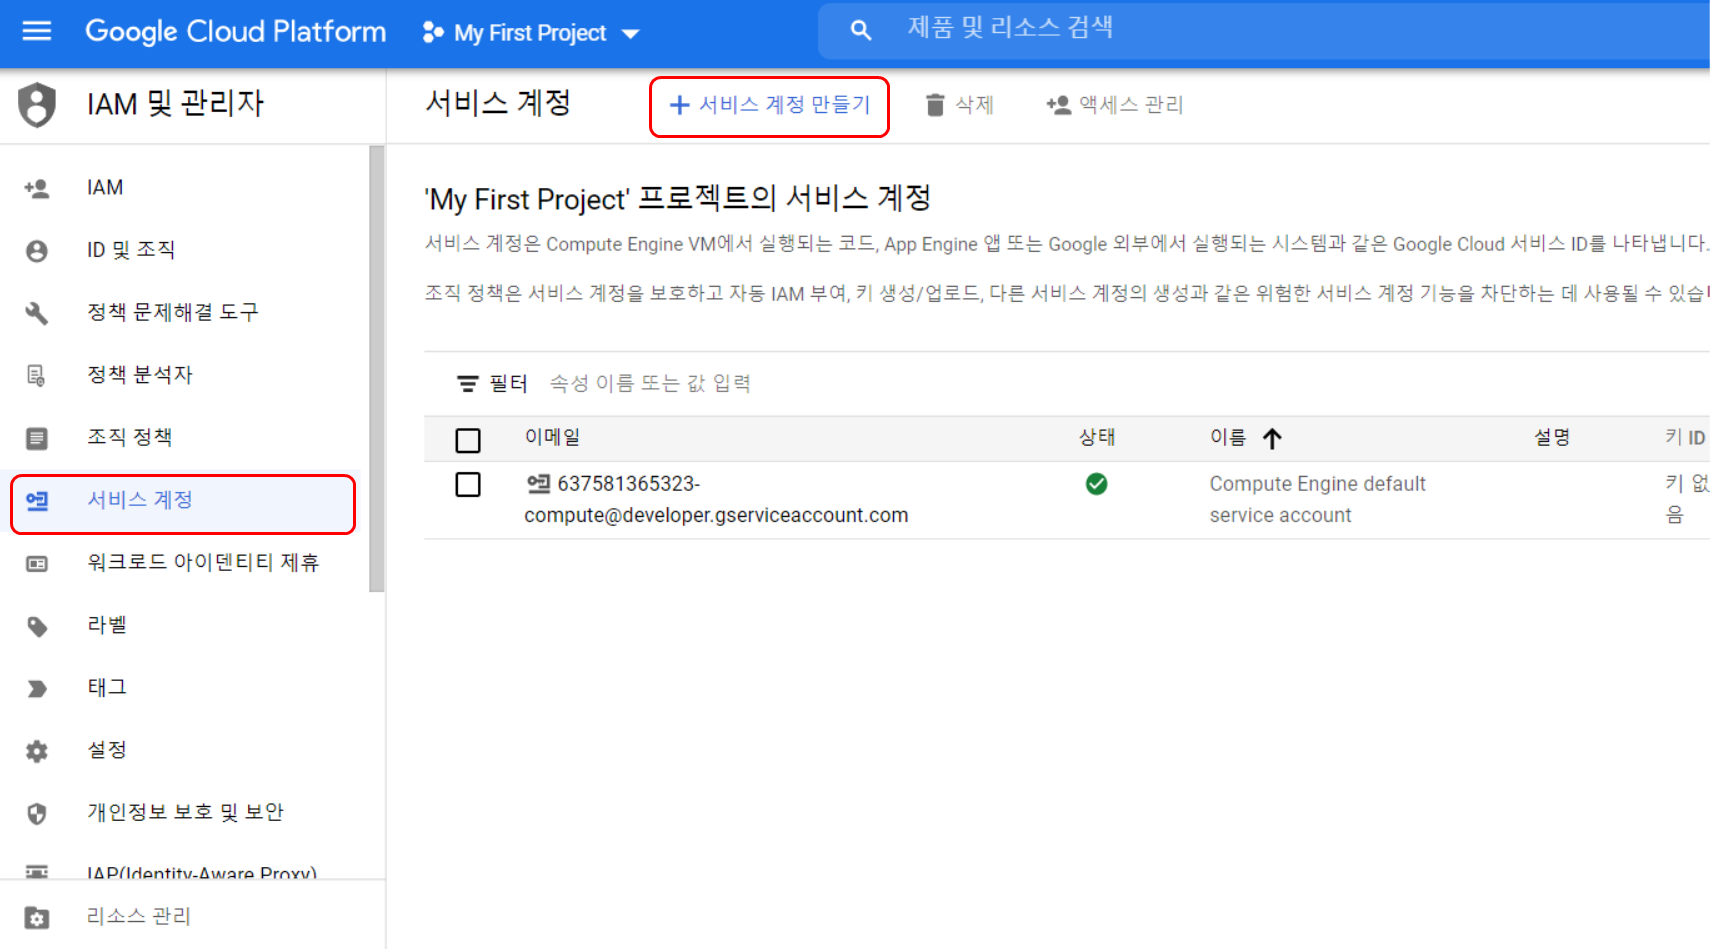Open the My First Project selector dropdown
This screenshot has width=1710, height=949.
pos(531,33)
